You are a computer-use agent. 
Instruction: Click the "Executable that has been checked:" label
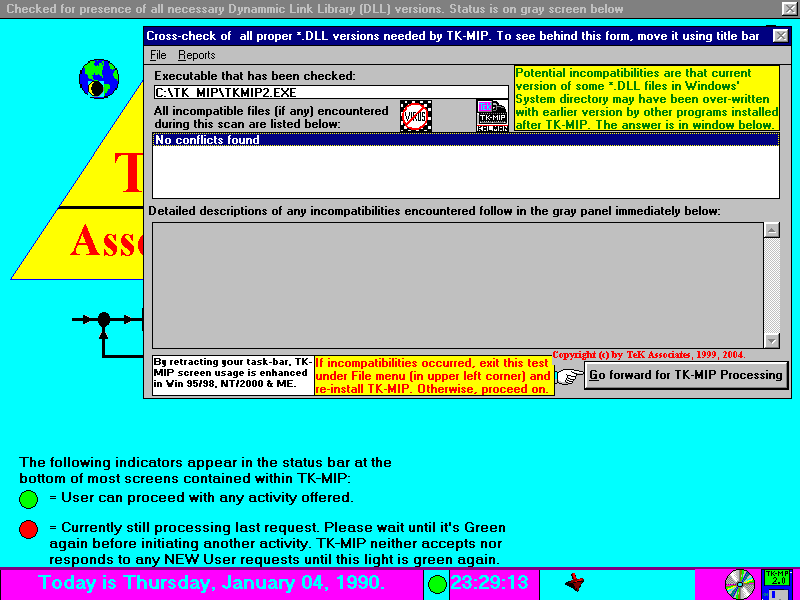pyautogui.click(x=255, y=76)
